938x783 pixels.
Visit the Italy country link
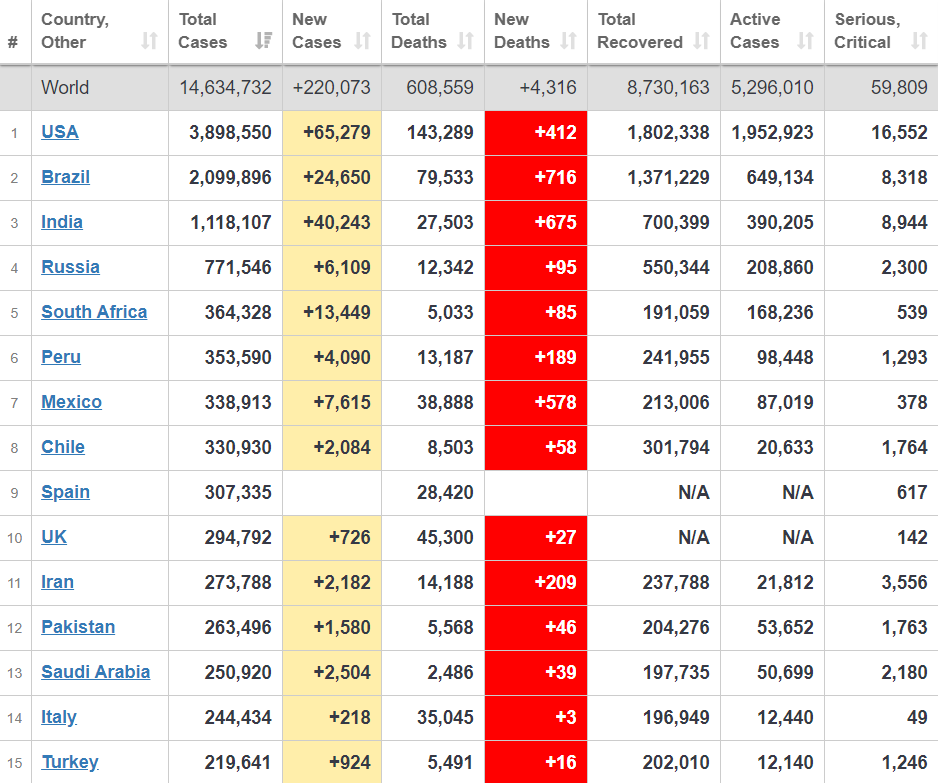tap(59, 717)
